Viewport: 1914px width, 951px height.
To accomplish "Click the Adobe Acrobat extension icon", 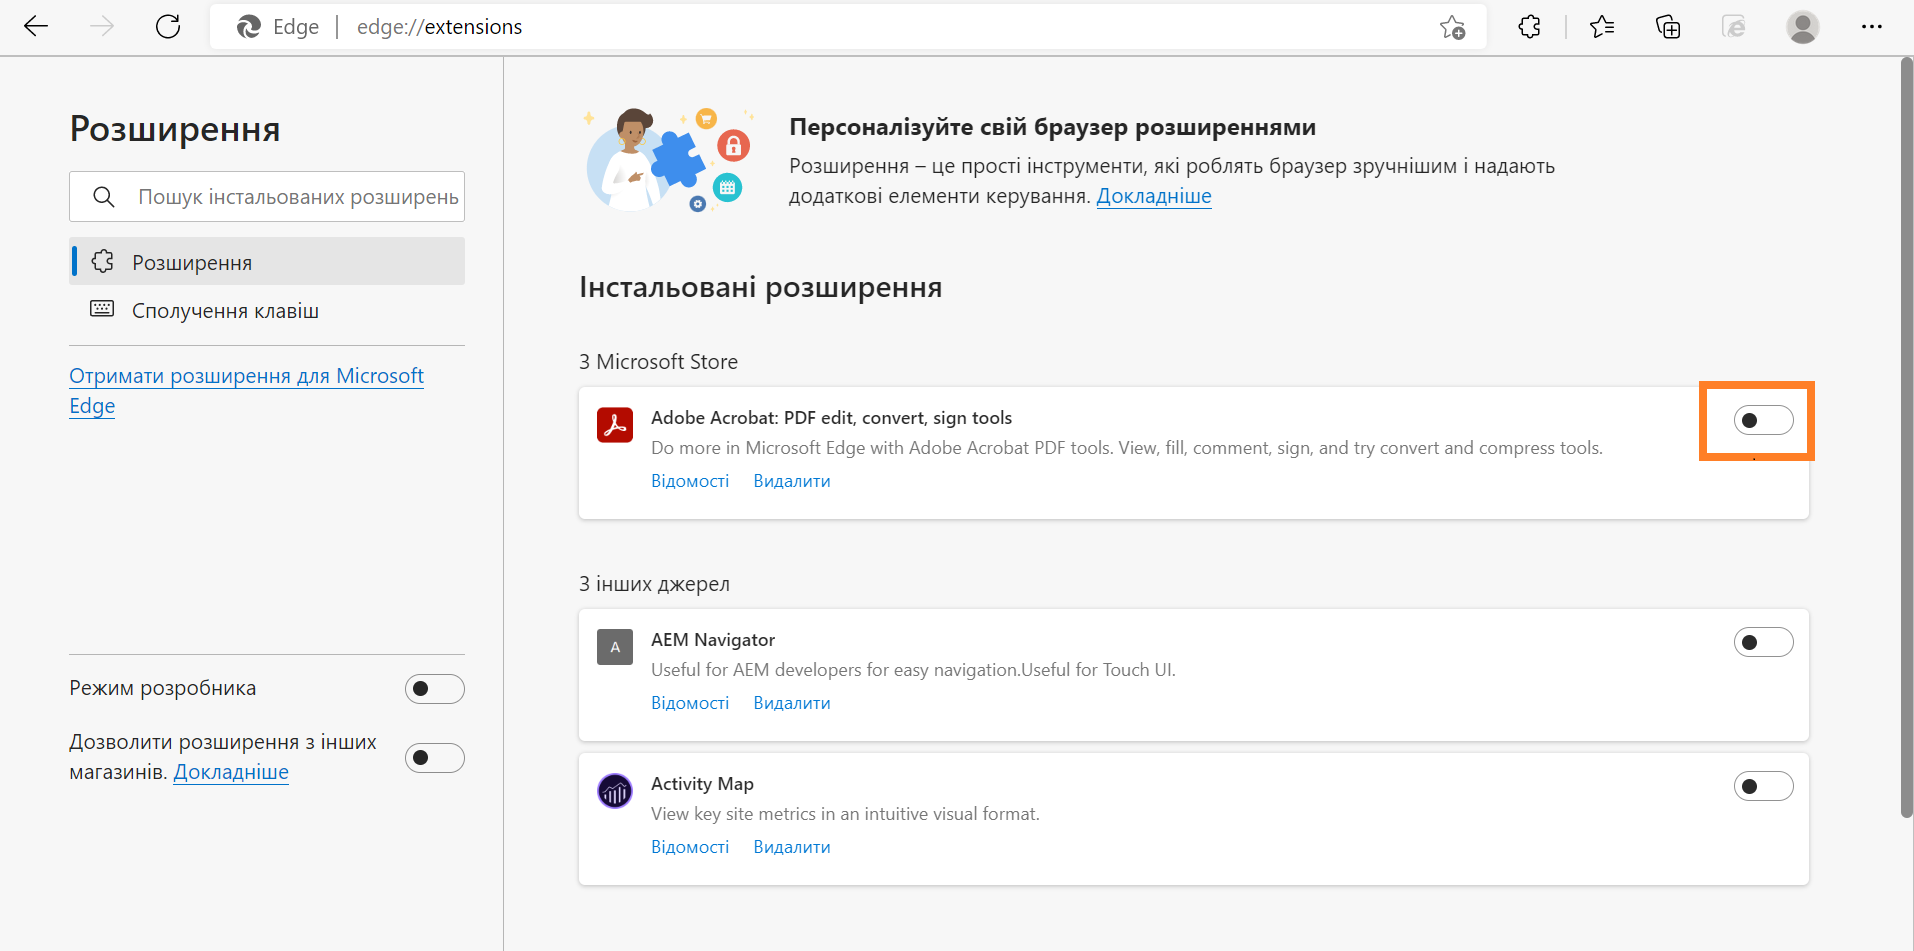I will point(615,425).
